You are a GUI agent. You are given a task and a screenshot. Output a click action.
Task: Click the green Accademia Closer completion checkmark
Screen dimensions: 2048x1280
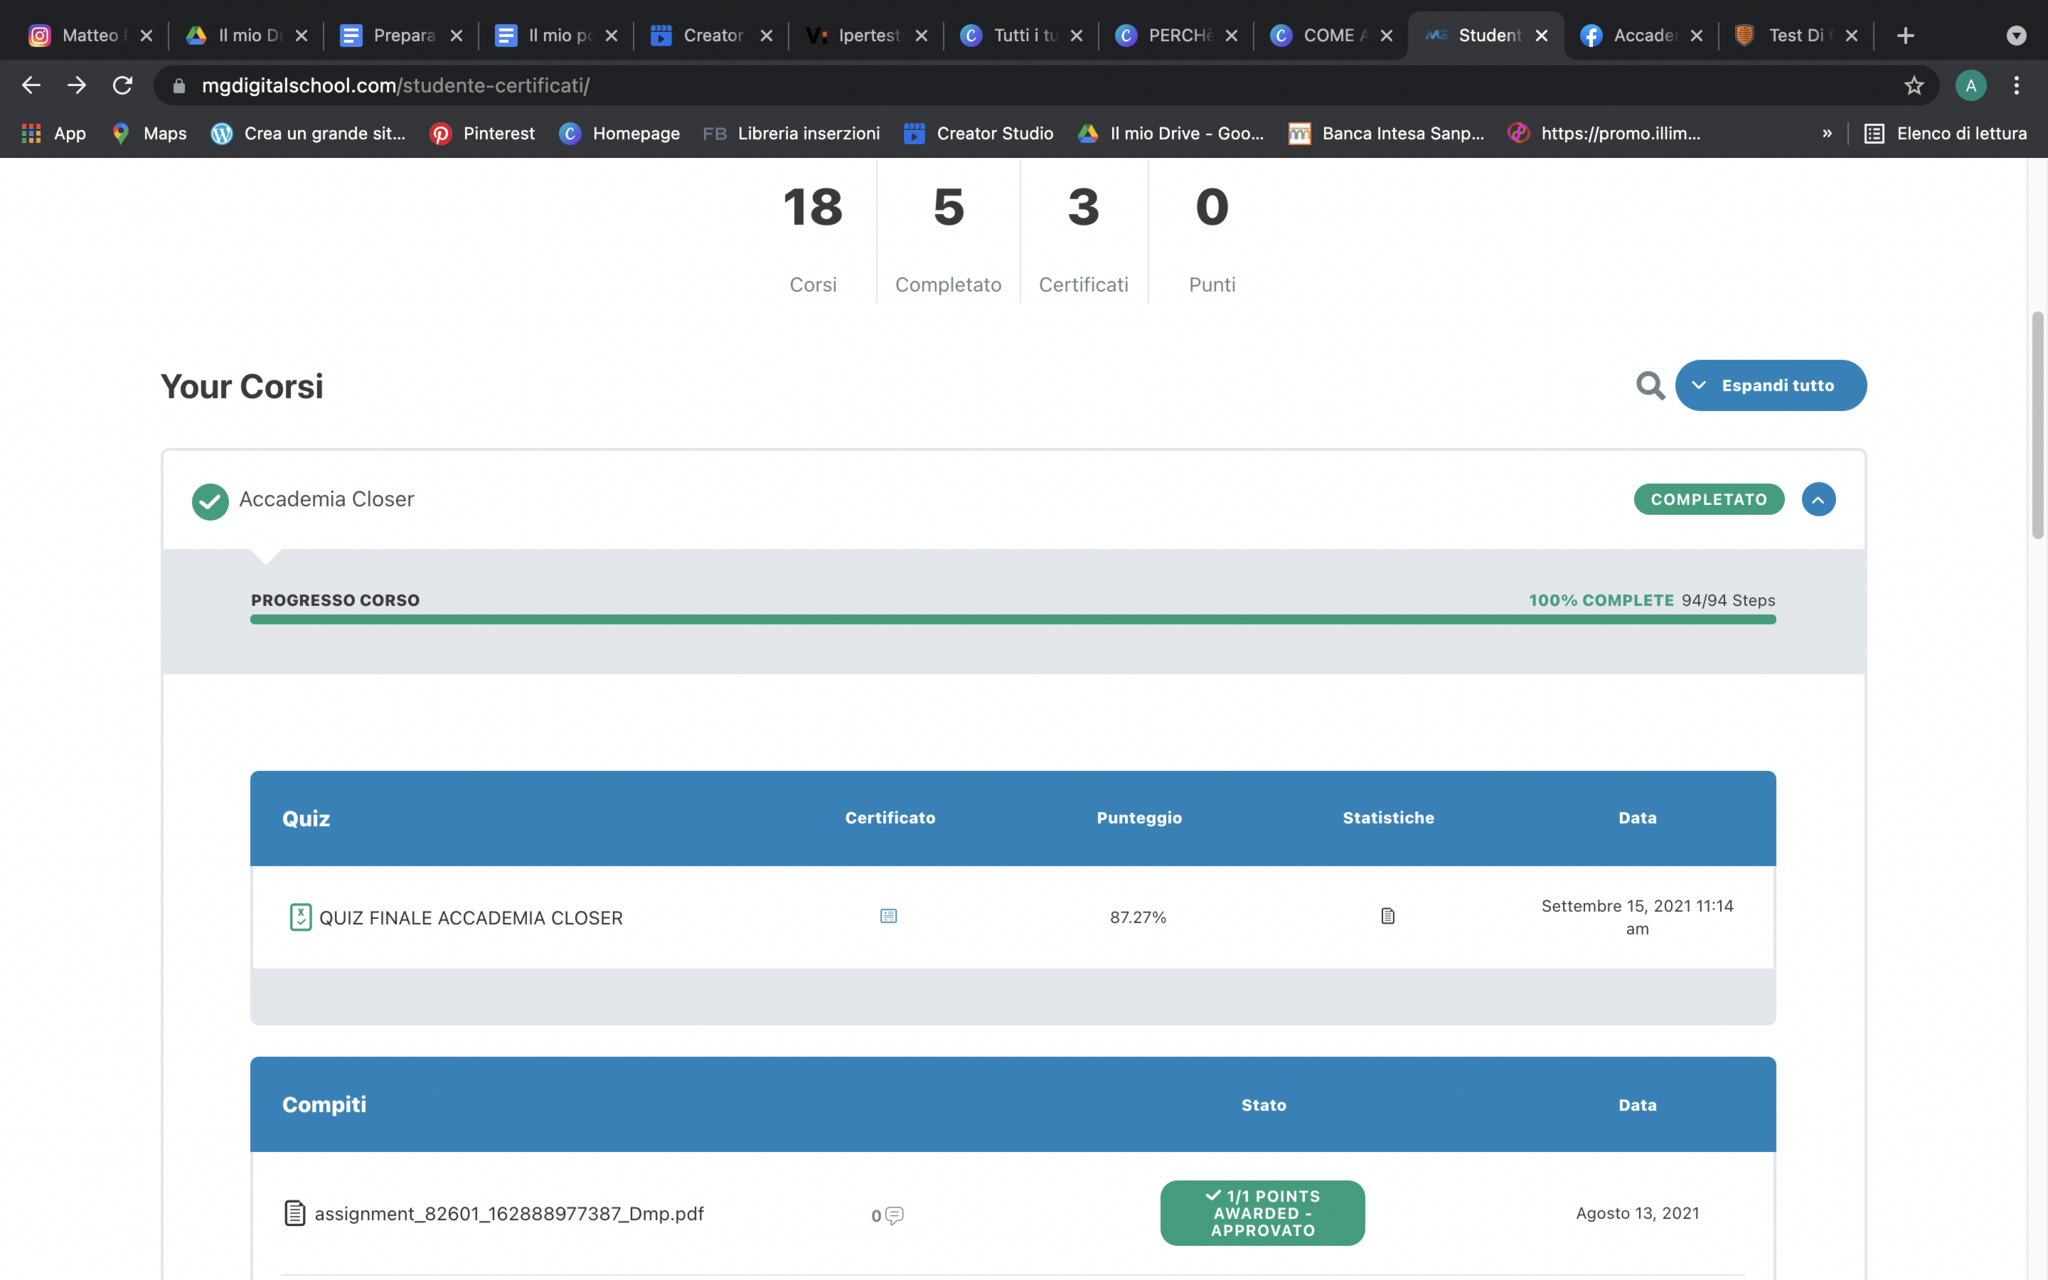210,501
